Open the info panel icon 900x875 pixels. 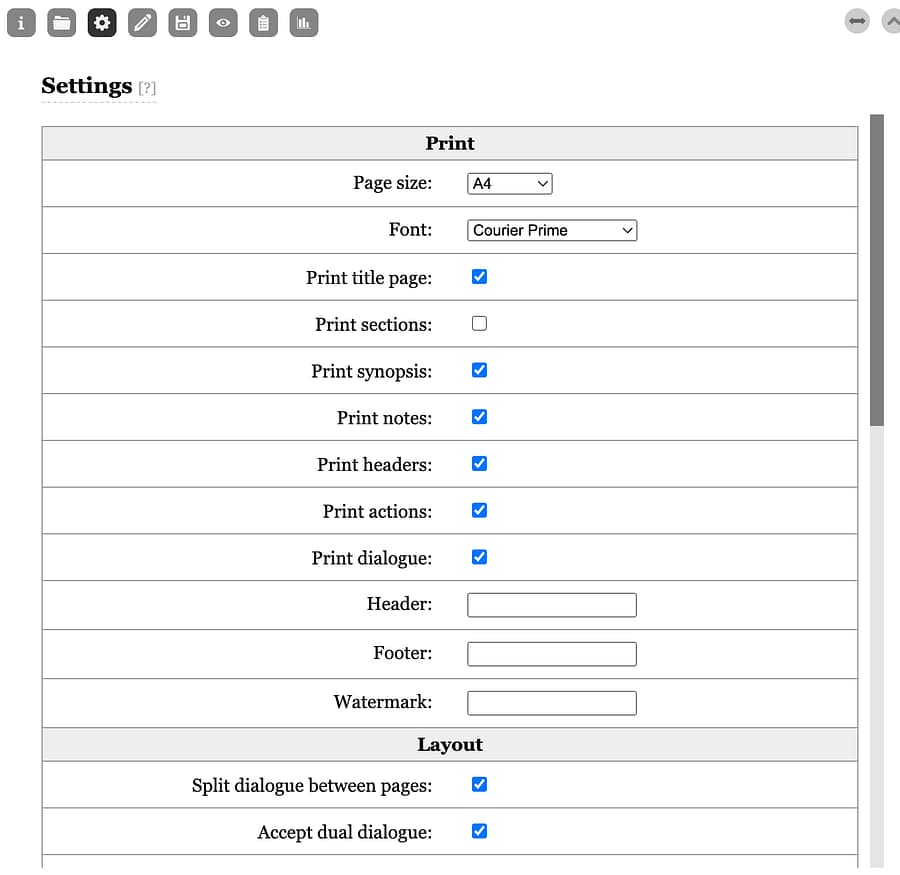point(21,22)
